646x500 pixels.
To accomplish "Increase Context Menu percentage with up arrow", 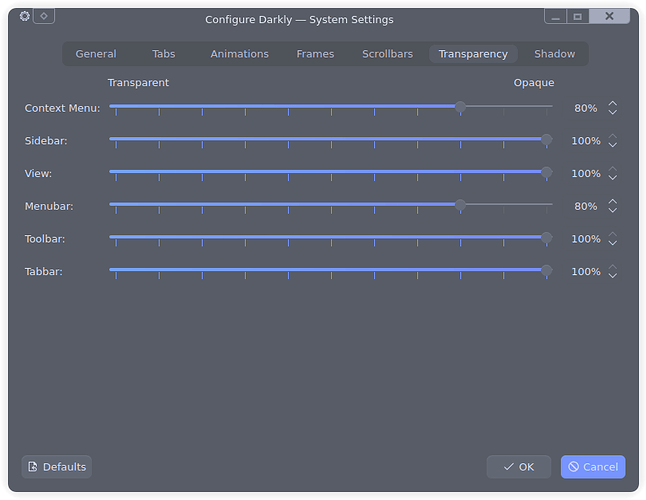I will [613, 103].
